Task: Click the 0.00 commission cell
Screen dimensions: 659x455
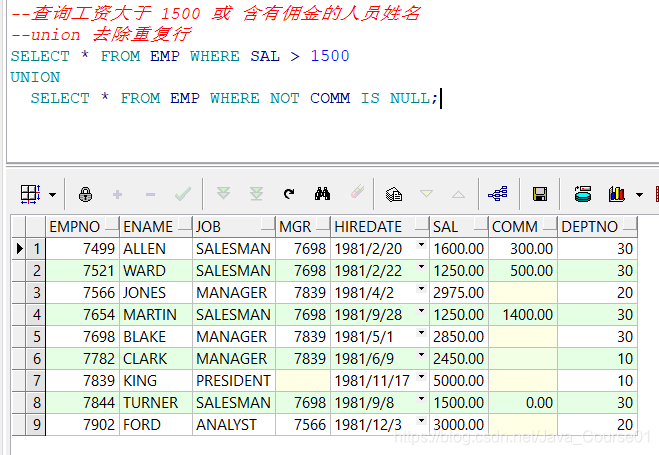Action: (523, 402)
